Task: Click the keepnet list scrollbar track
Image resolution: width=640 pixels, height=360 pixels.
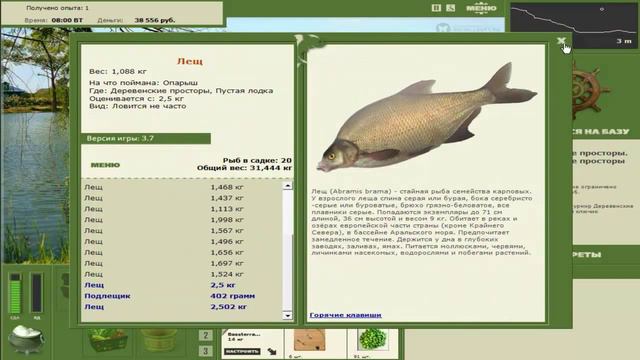Action: coord(288,250)
